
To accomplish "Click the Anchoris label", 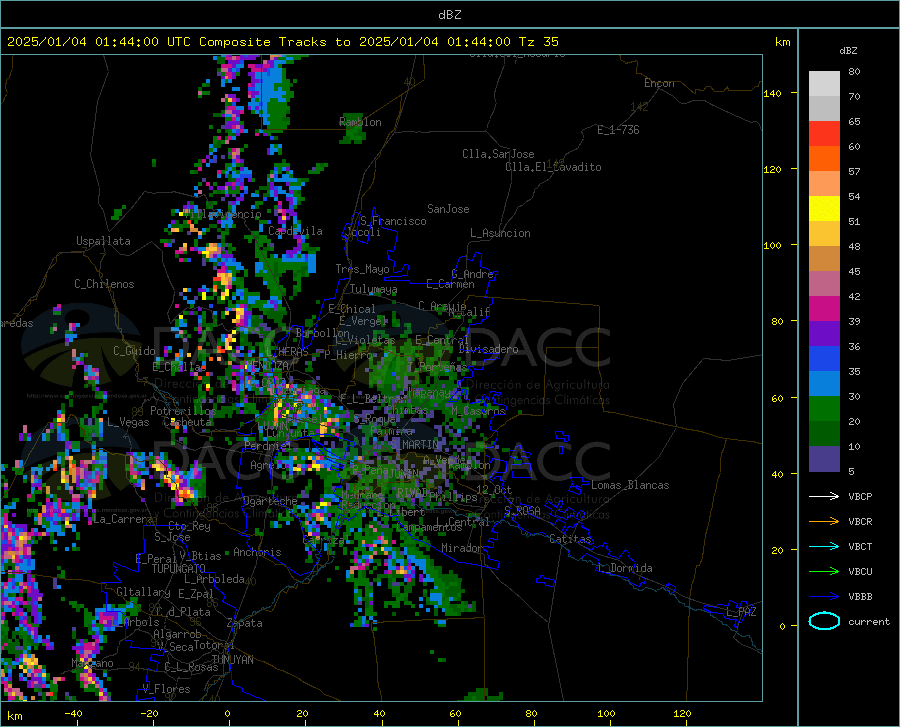I will coord(257,552).
